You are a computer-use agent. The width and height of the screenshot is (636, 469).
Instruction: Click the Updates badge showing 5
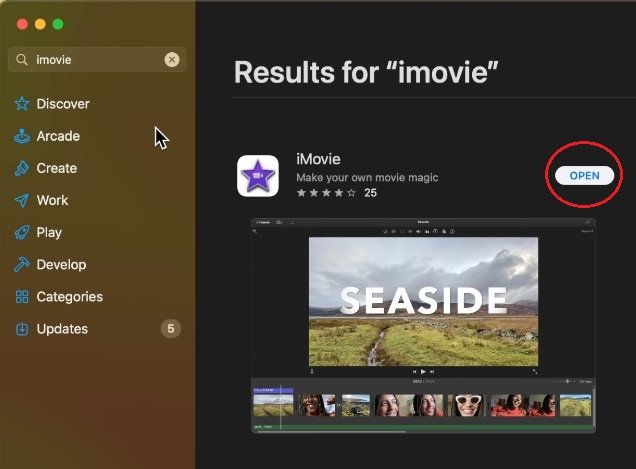171,329
